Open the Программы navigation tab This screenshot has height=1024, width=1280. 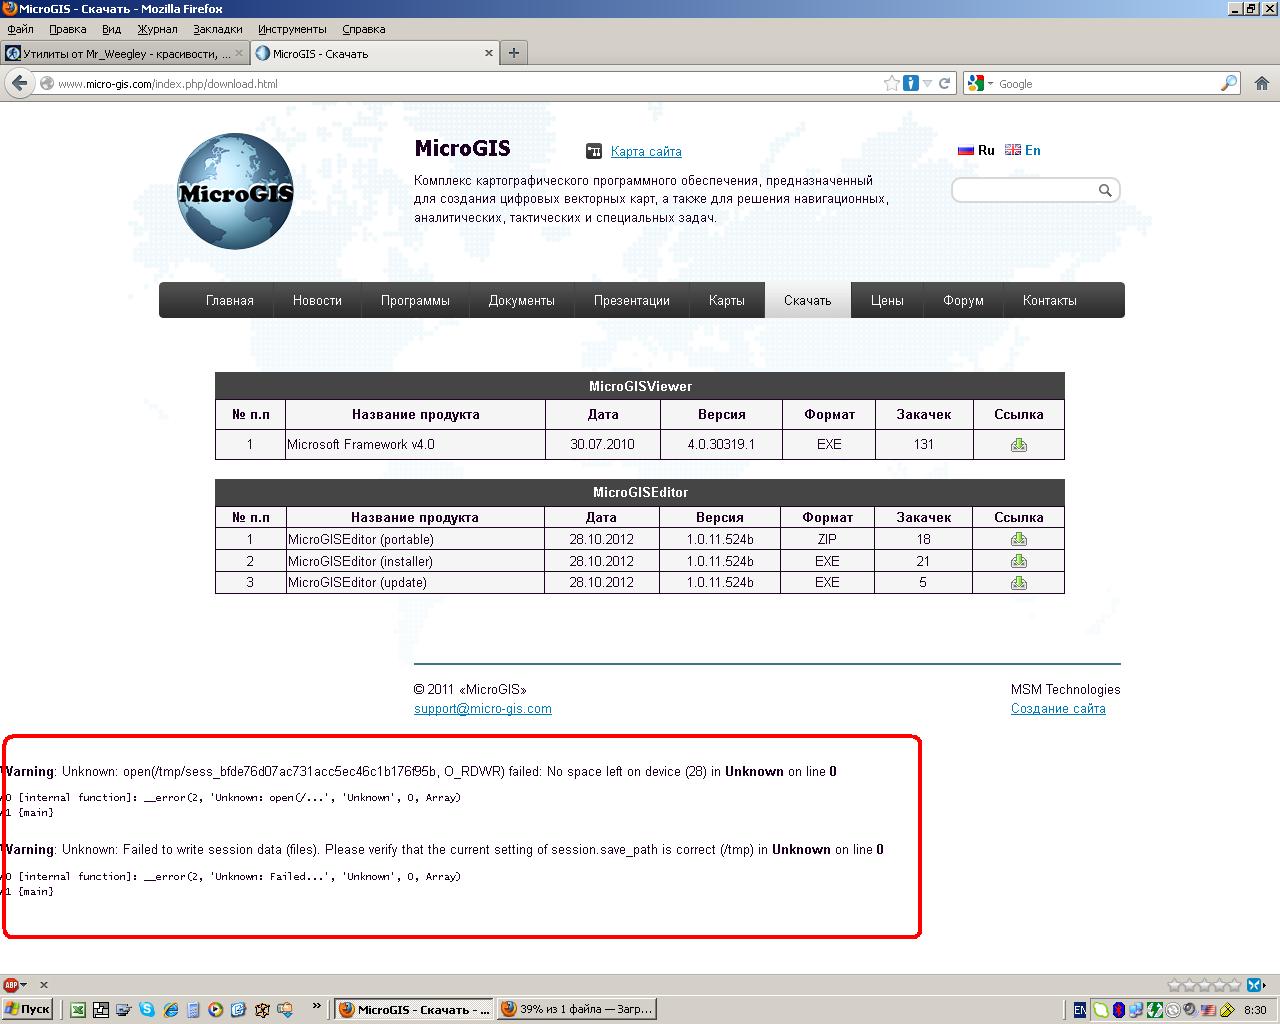[415, 300]
